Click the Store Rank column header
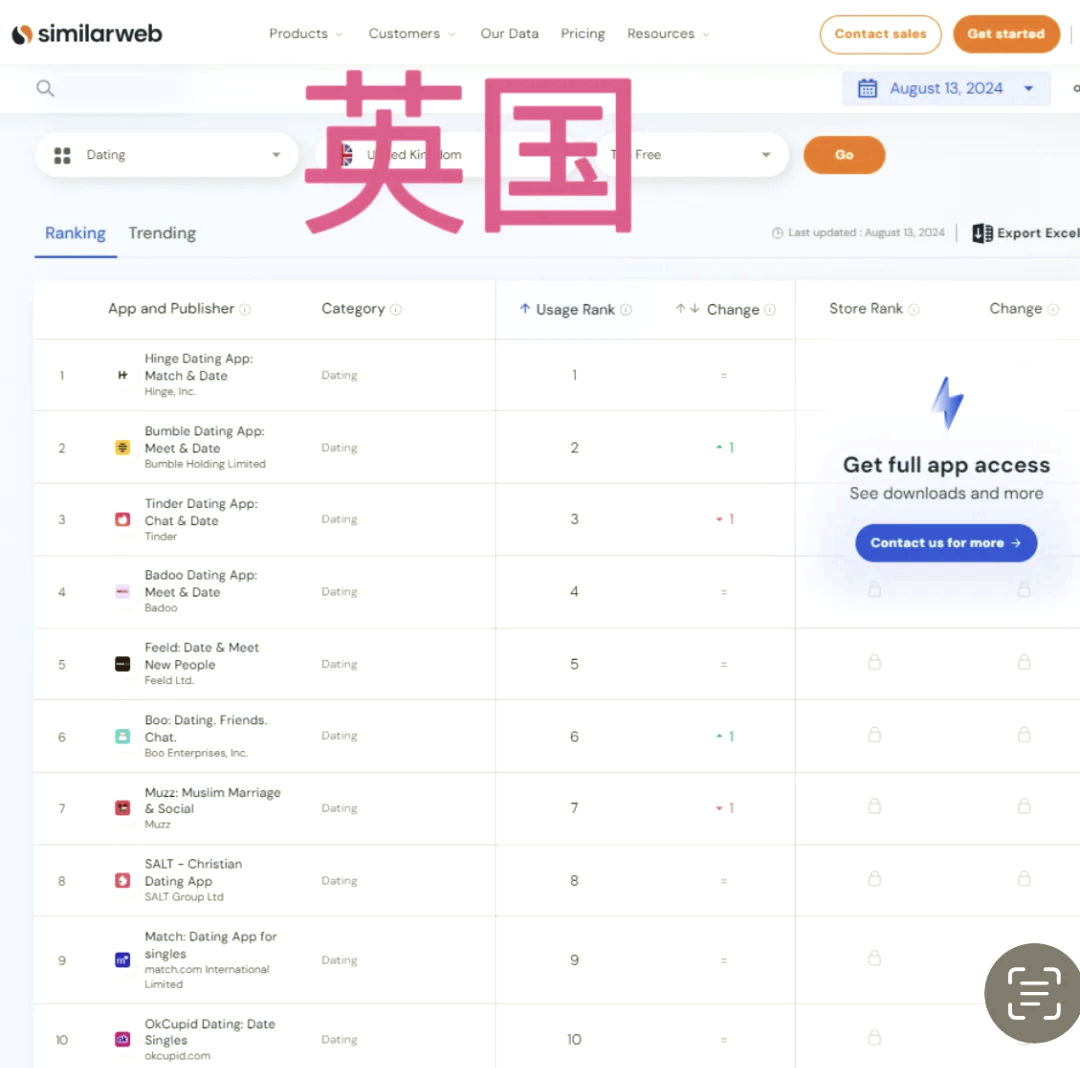1080x1068 pixels. tap(866, 309)
